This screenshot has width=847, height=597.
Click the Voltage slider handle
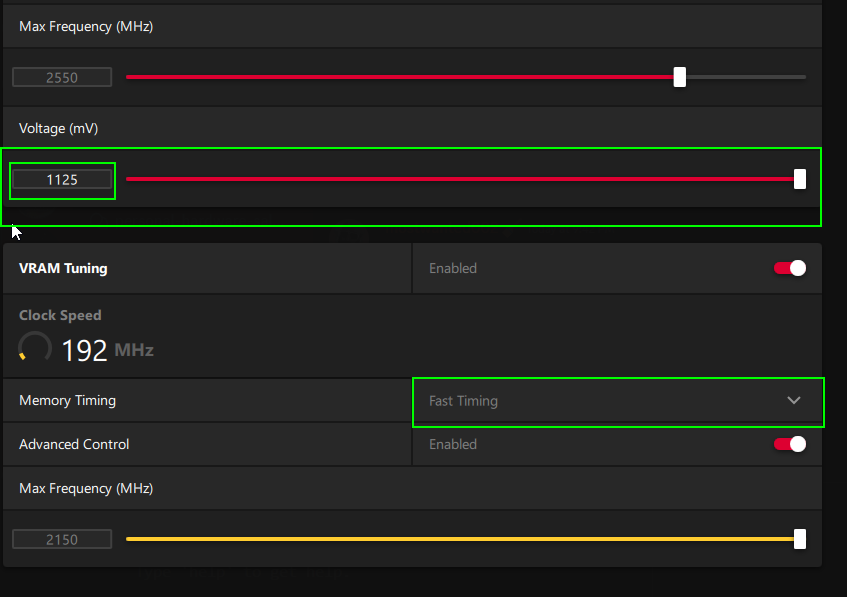coord(799,179)
